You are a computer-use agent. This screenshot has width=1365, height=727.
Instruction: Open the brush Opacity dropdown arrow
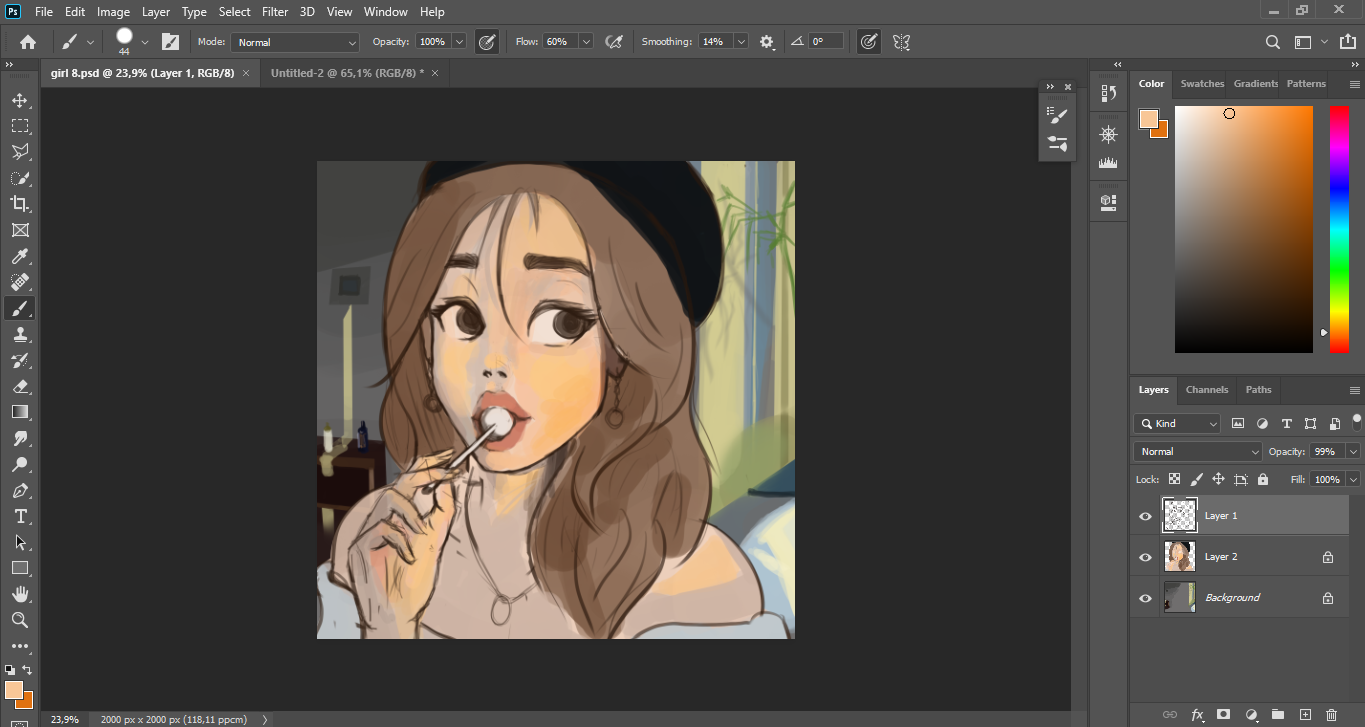pos(459,42)
